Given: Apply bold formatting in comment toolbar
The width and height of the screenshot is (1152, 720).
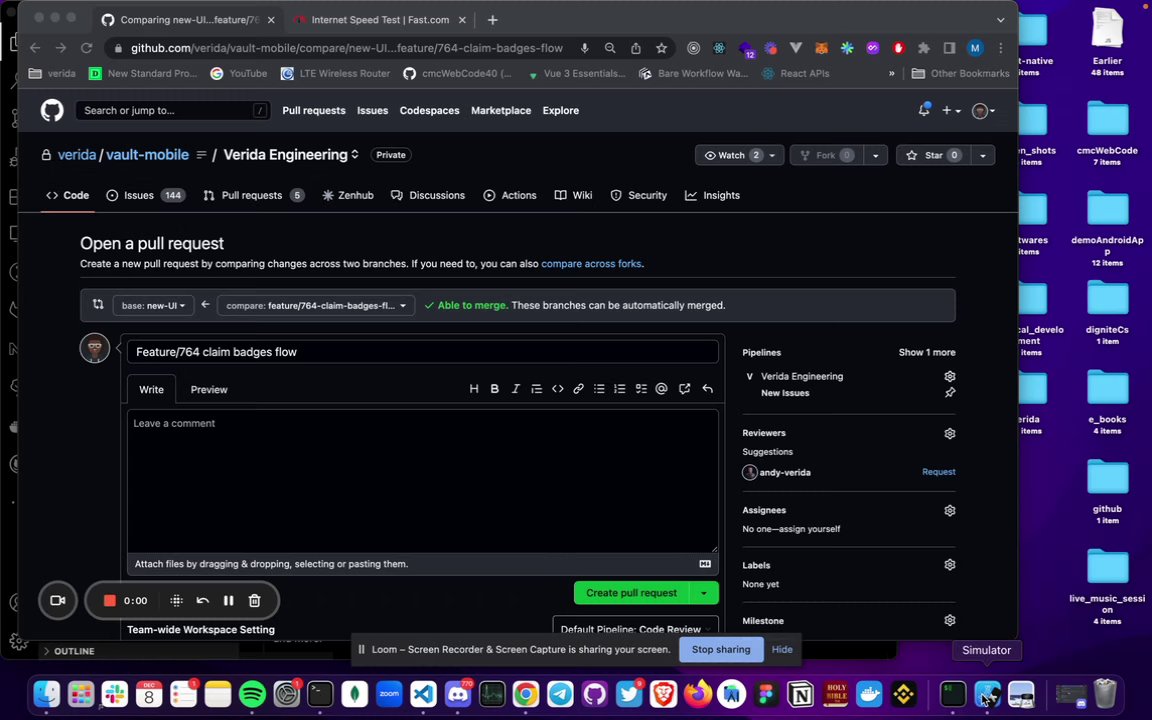Looking at the screenshot, I should coord(494,389).
